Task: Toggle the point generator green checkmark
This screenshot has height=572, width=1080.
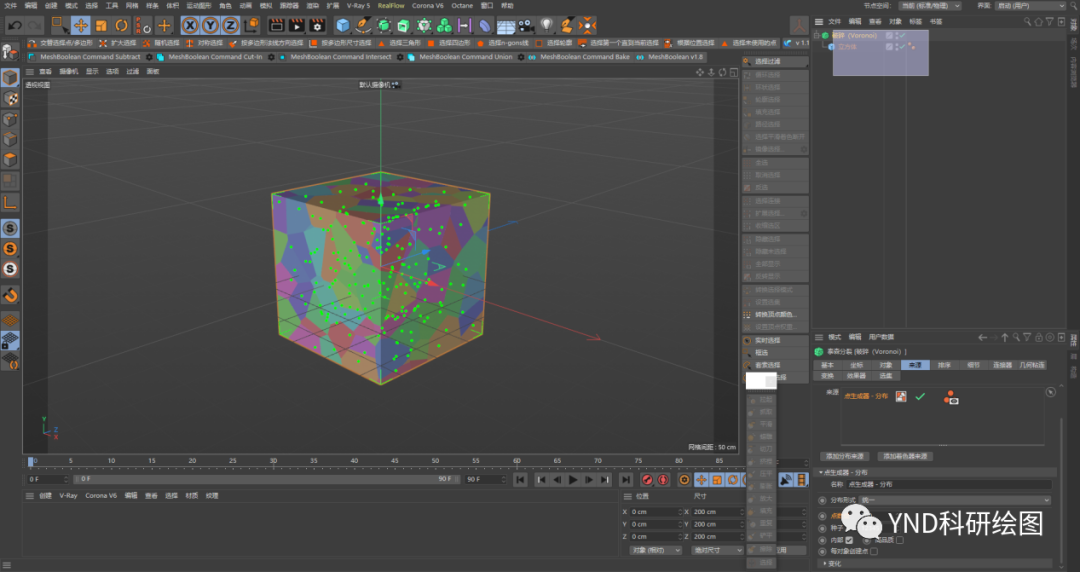Action: pos(920,396)
